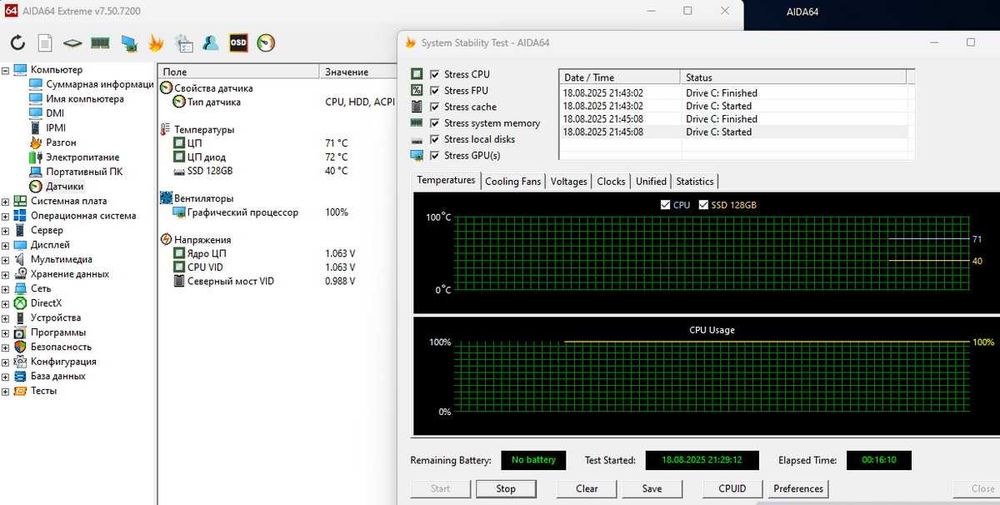Switch to the Cooling Fans tab

tap(513, 182)
